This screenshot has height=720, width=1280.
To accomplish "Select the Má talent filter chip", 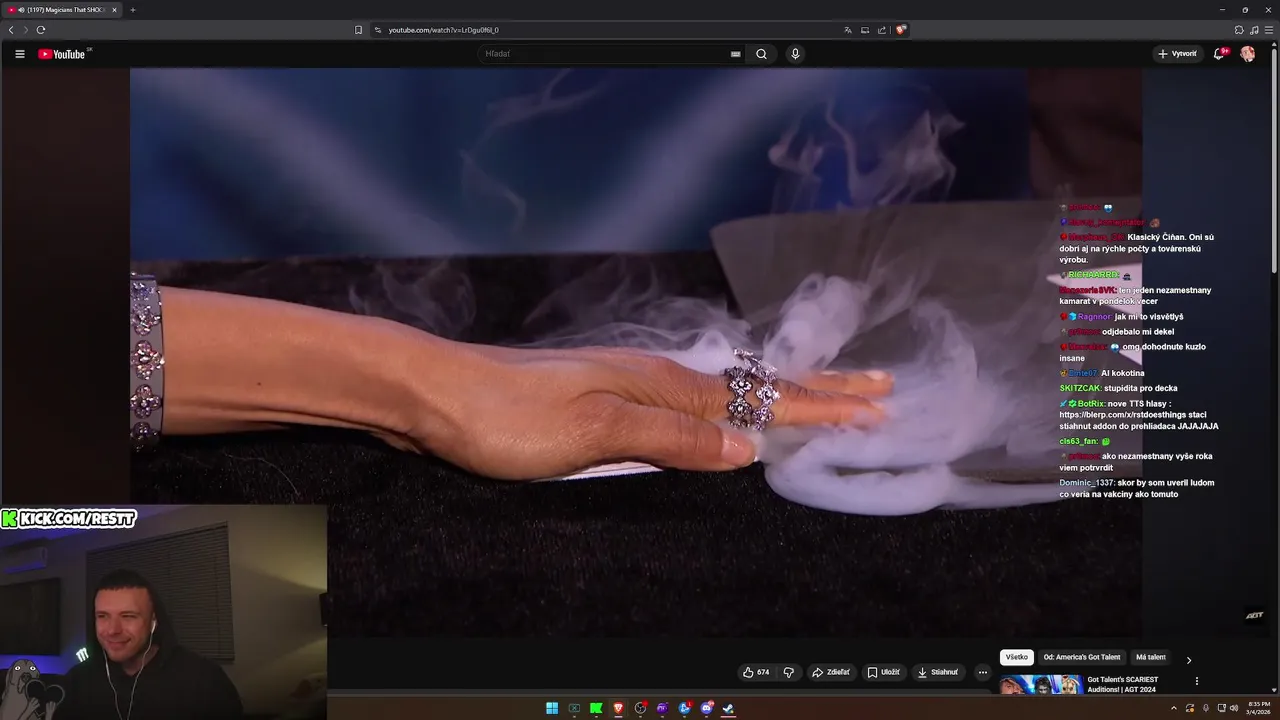I will 1150,657.
